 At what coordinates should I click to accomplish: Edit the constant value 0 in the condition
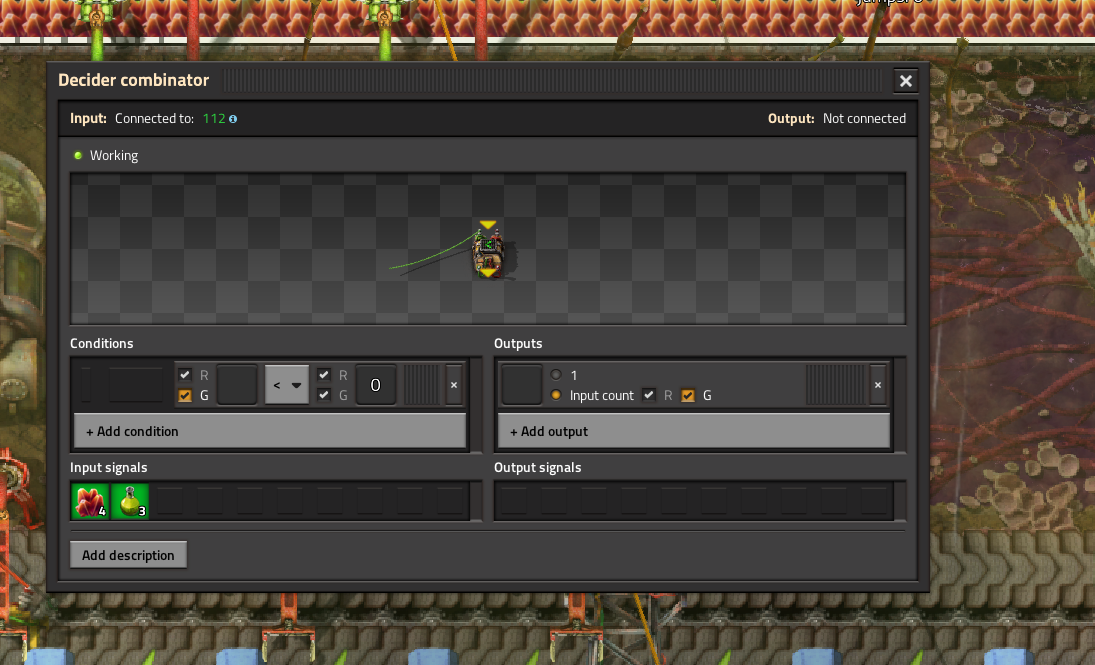pyautogui.click(x=376, y=385)
